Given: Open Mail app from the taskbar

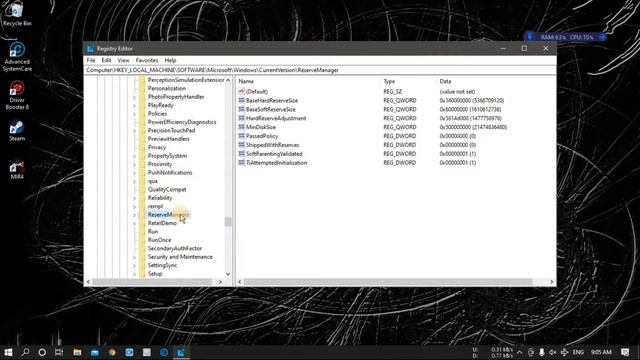Looking at the screenshot, I should (95, 352).
